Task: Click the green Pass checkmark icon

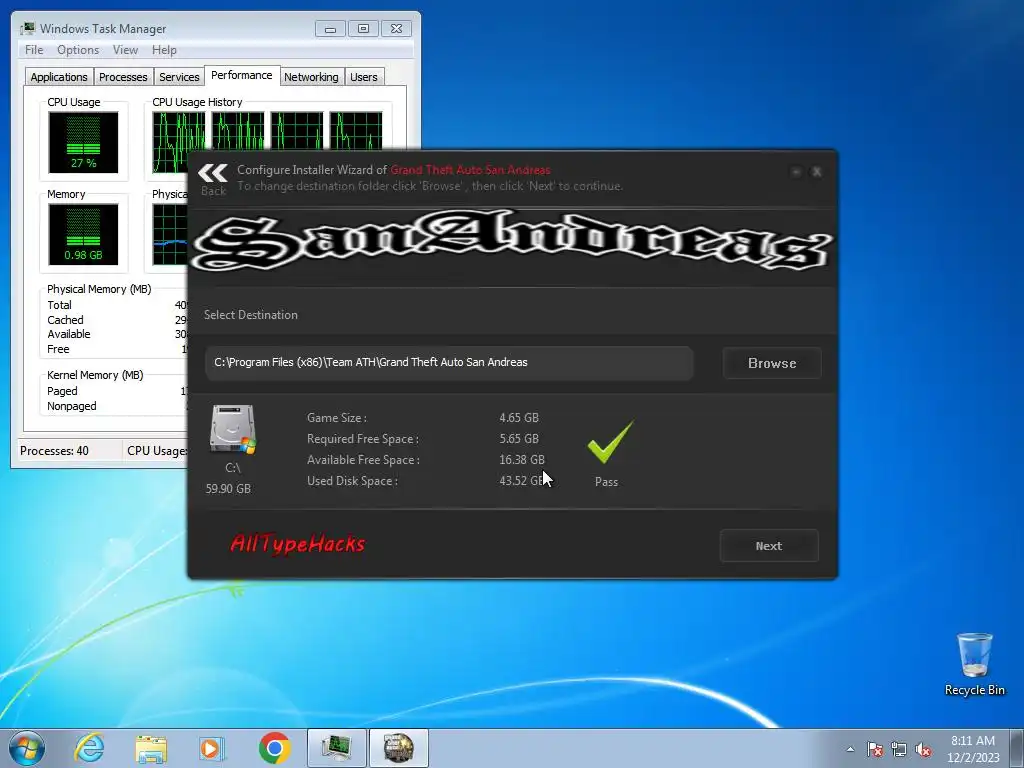Action: pos(610,442)
